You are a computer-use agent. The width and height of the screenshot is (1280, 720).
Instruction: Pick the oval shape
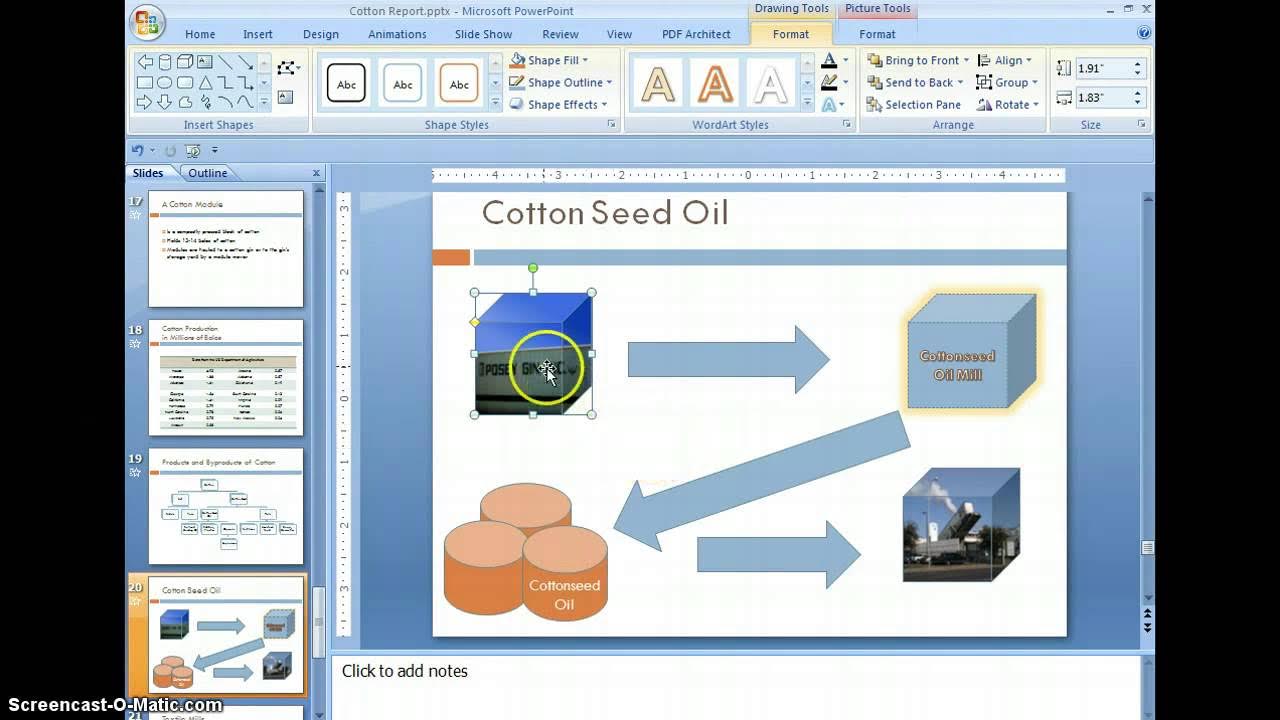click(x=165, y=82)
